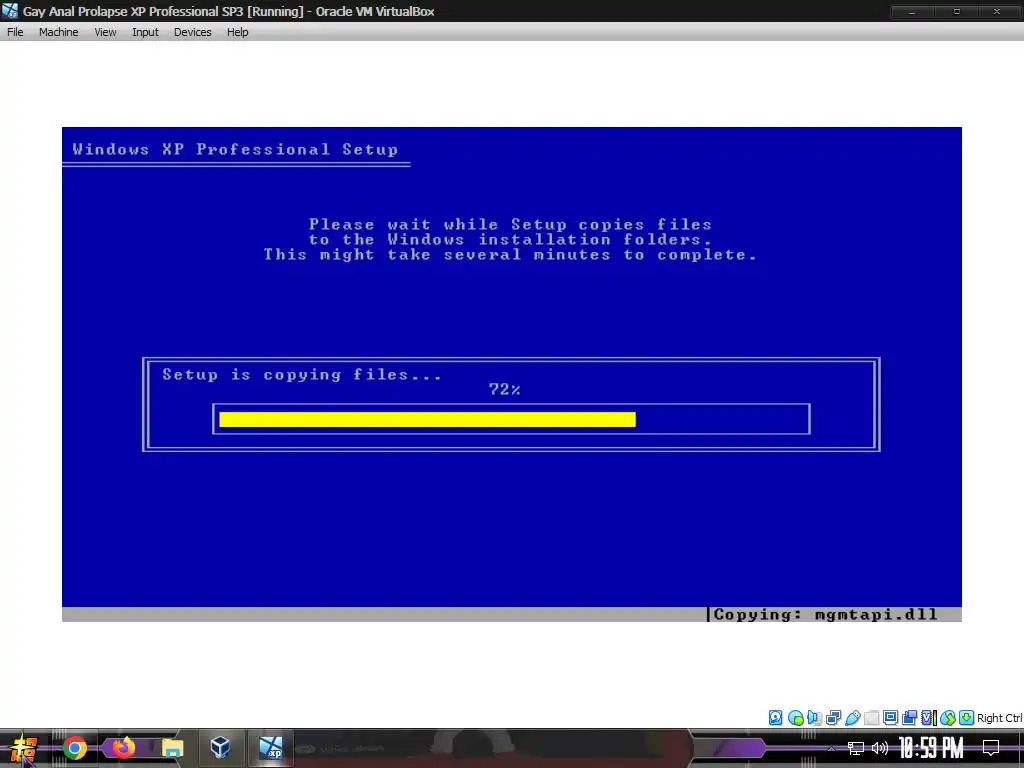Screen dimensions: 1024x768
Task: Minimize the VirtualBox window
Action: click(912, 12)
